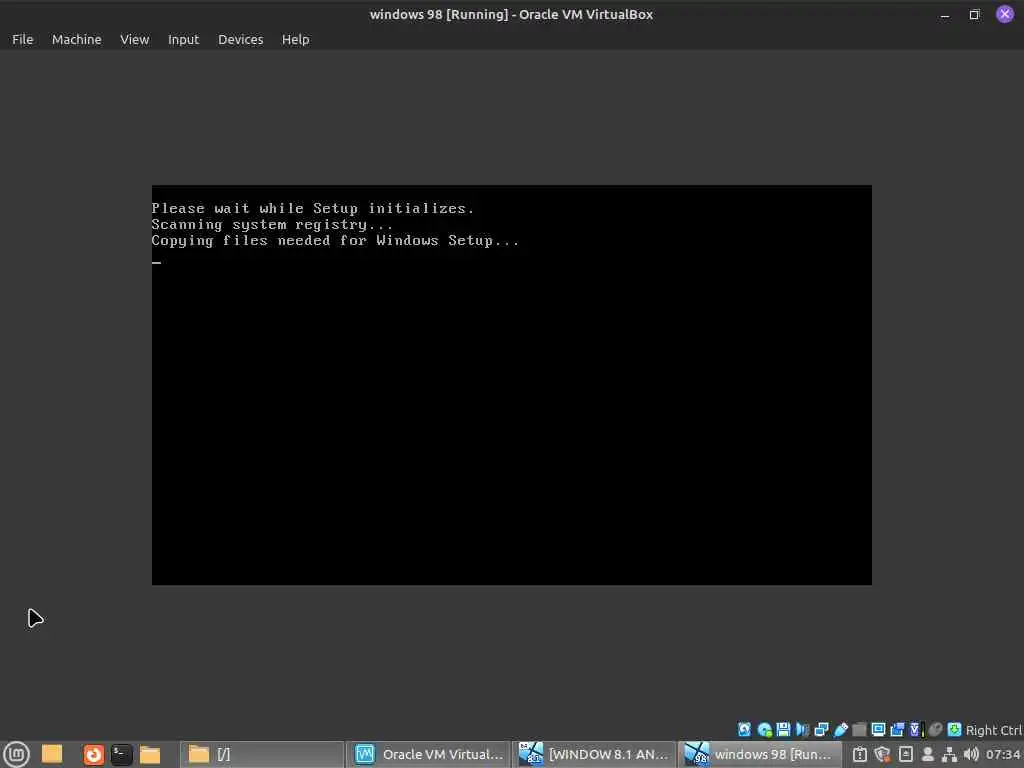1024x768 pixels.
Task: Switch to Oracle VM VirtualBox Manager window
Action: click(428, 754)
